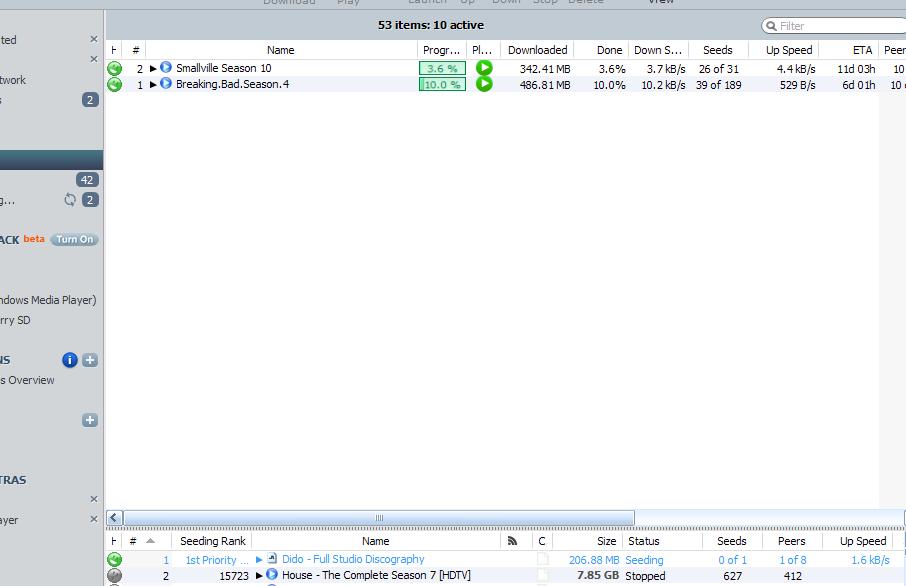Expand the Smallville Season 10 torrent row
Image resolution: width=906 pixels, height=586 pixels.
pyautogui.click(x=153, y=68)
